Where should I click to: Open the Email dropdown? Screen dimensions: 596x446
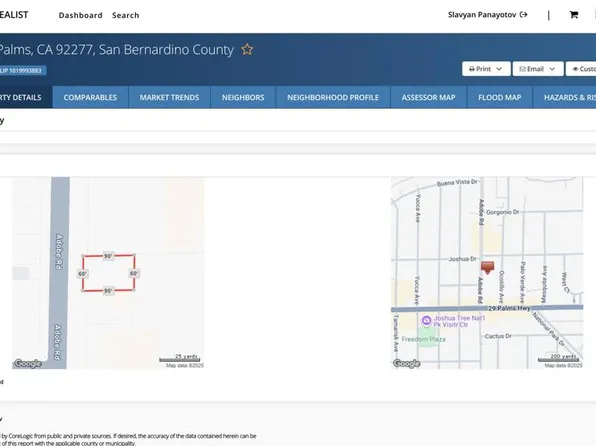point(538,69)
